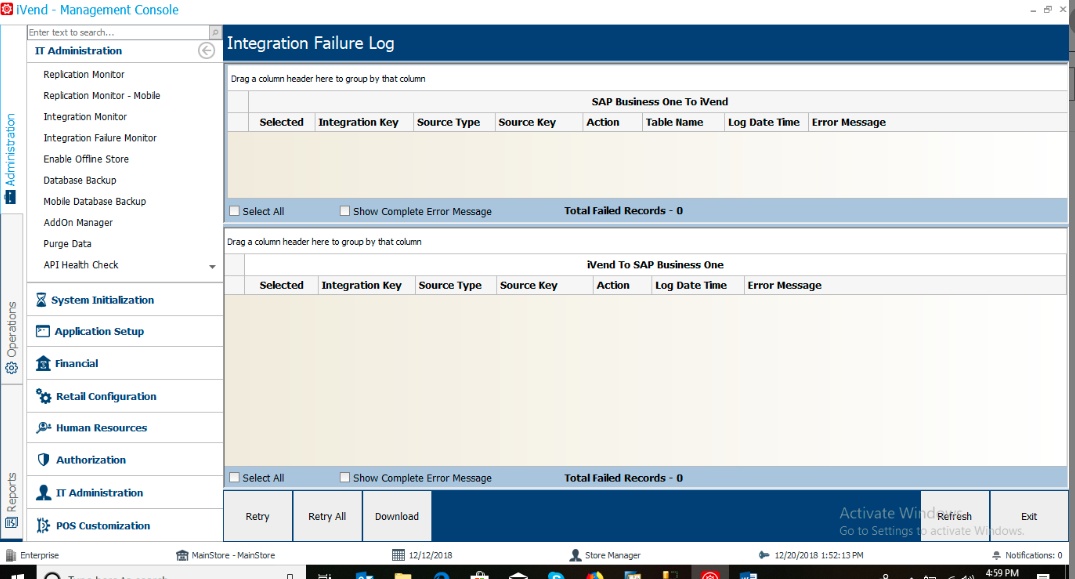
Task: Open Mobile Database Backup
Action: [x=95, y=201]
